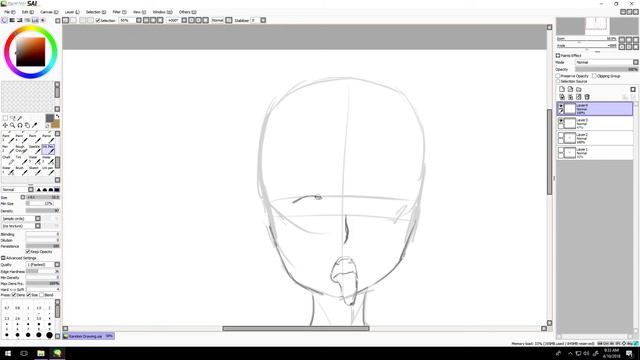Delete the selected layer with trash icon

click(587, 97)
